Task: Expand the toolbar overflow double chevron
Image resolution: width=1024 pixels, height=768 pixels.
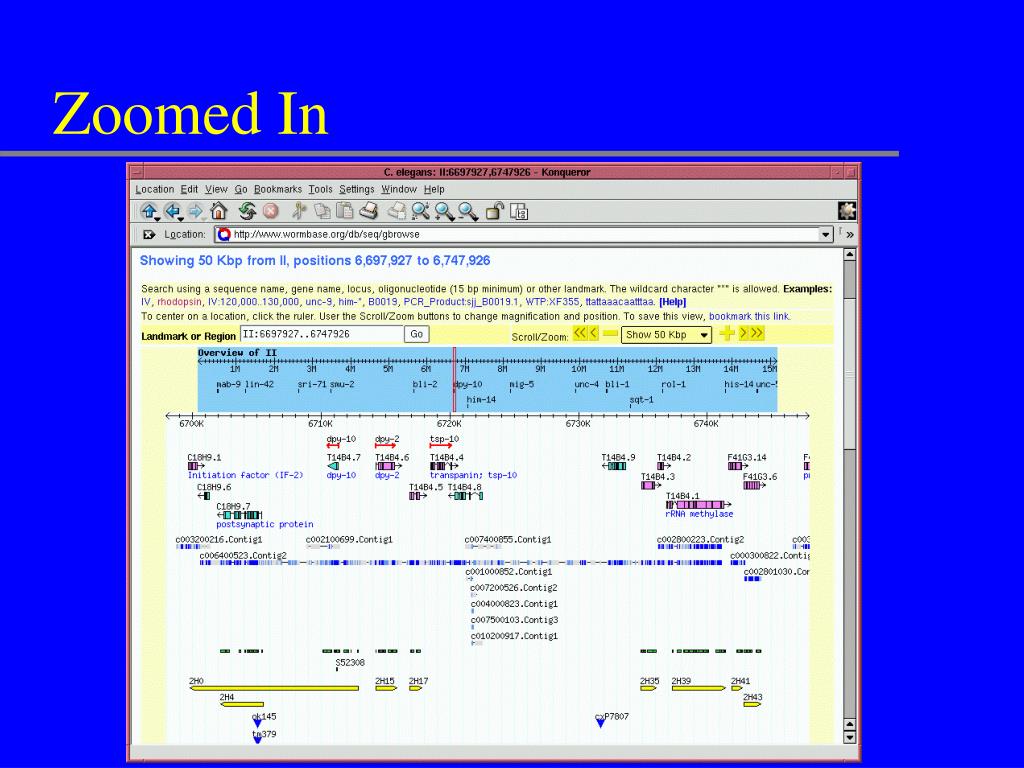Action: (x=850, y=234)
